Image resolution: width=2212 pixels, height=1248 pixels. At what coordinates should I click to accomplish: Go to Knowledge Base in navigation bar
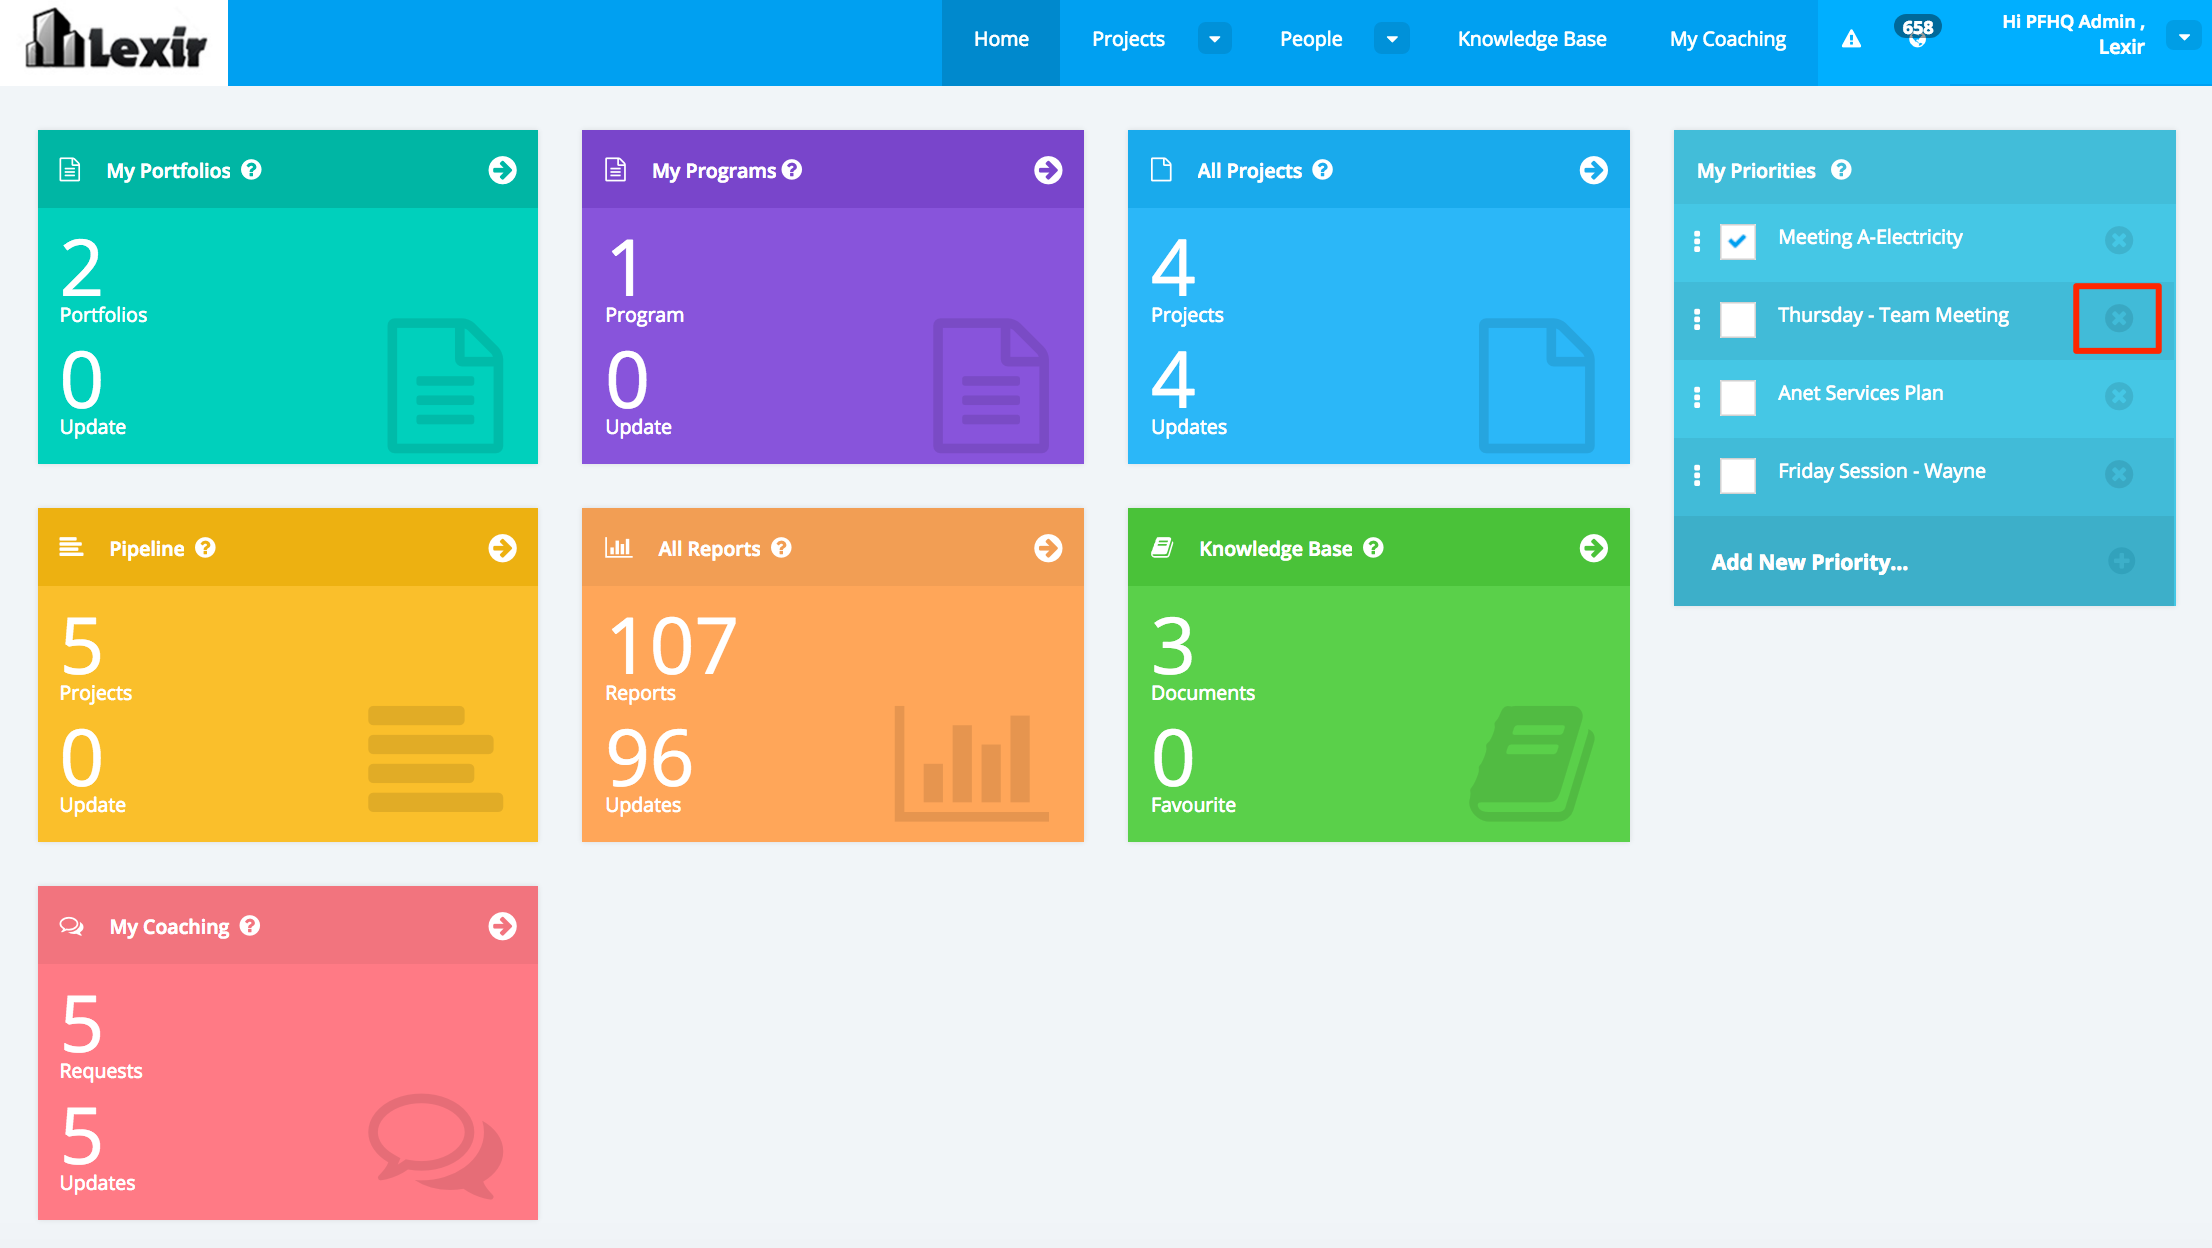[1531, 39]
